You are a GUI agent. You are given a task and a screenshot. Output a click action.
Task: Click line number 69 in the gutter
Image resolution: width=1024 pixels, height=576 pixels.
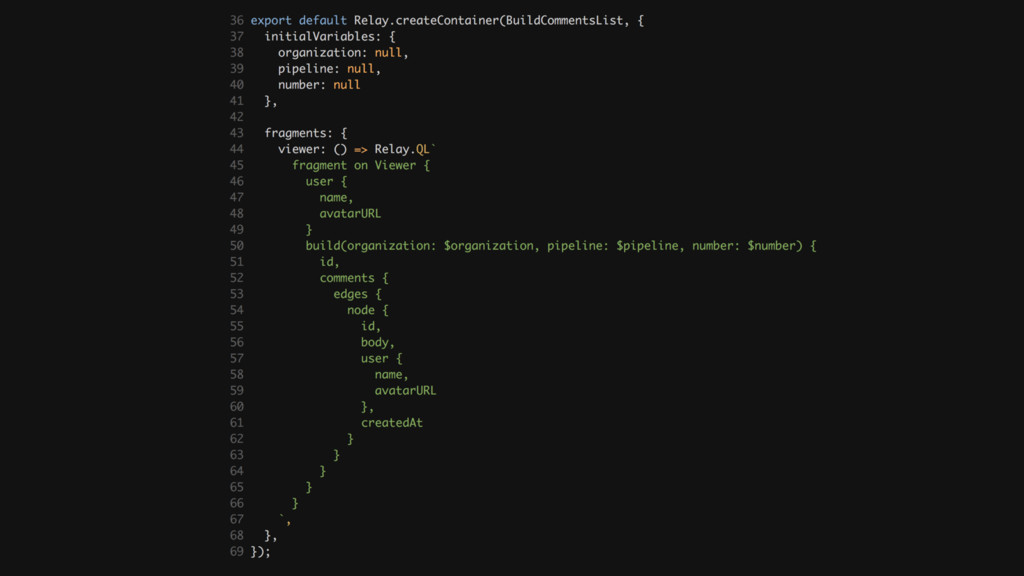tap(236, 552)
